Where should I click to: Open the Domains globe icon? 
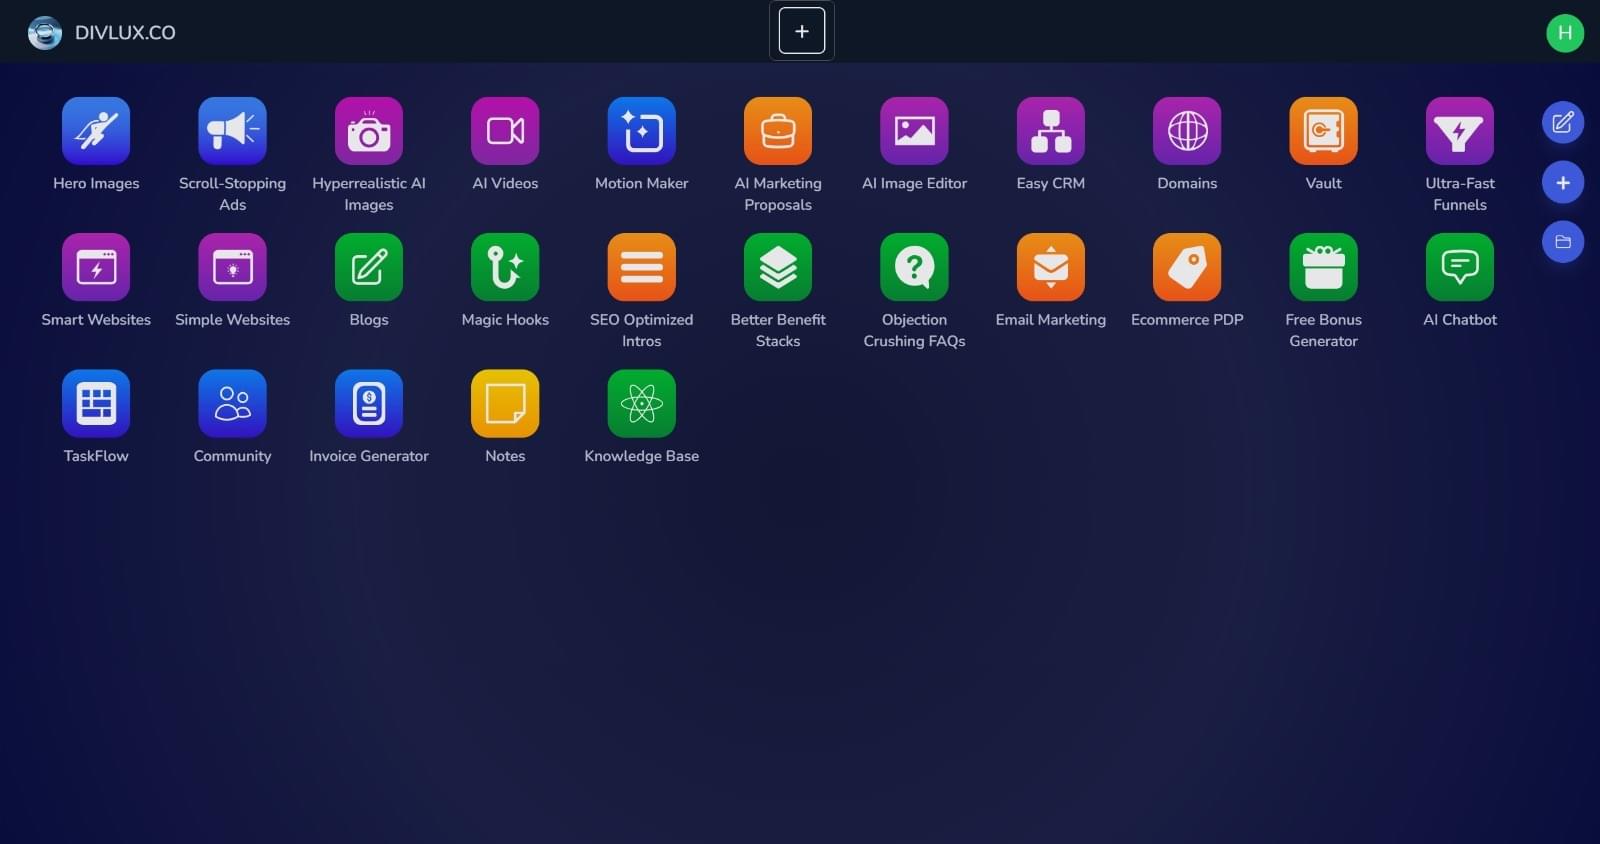1187,131
